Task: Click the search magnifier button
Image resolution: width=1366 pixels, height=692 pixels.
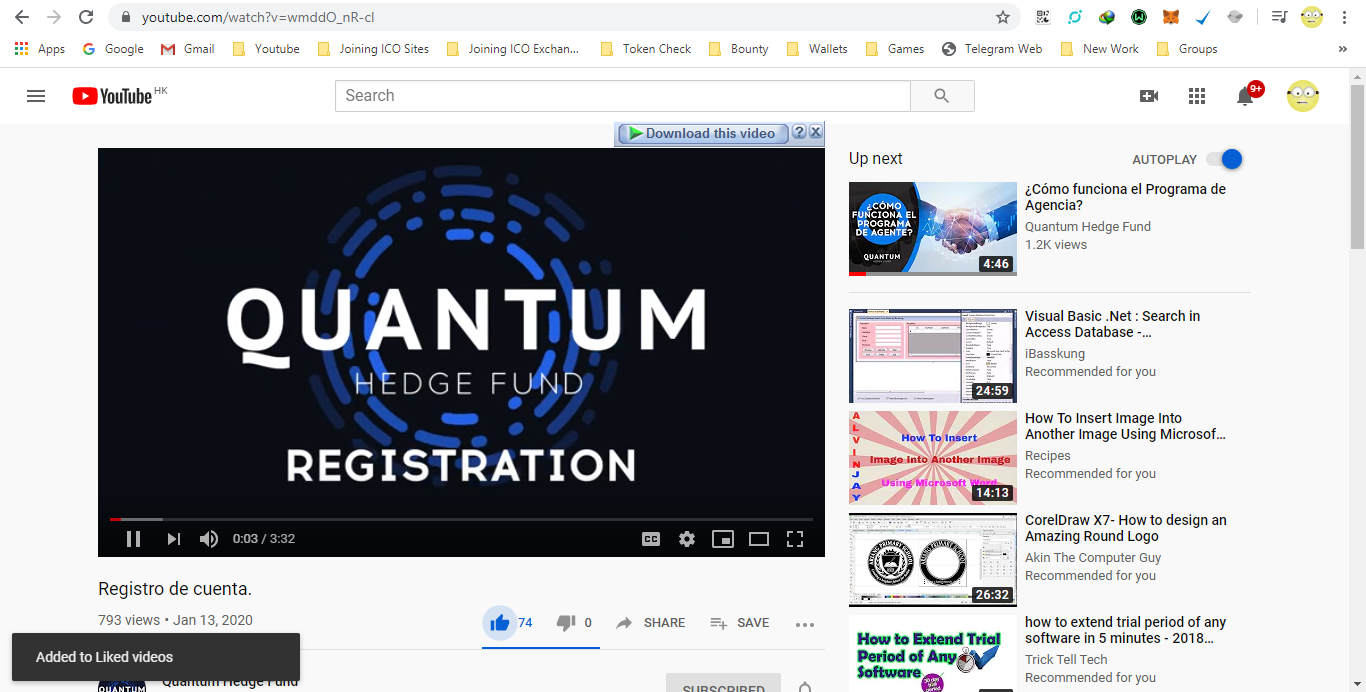Action: tap(942, 96)
